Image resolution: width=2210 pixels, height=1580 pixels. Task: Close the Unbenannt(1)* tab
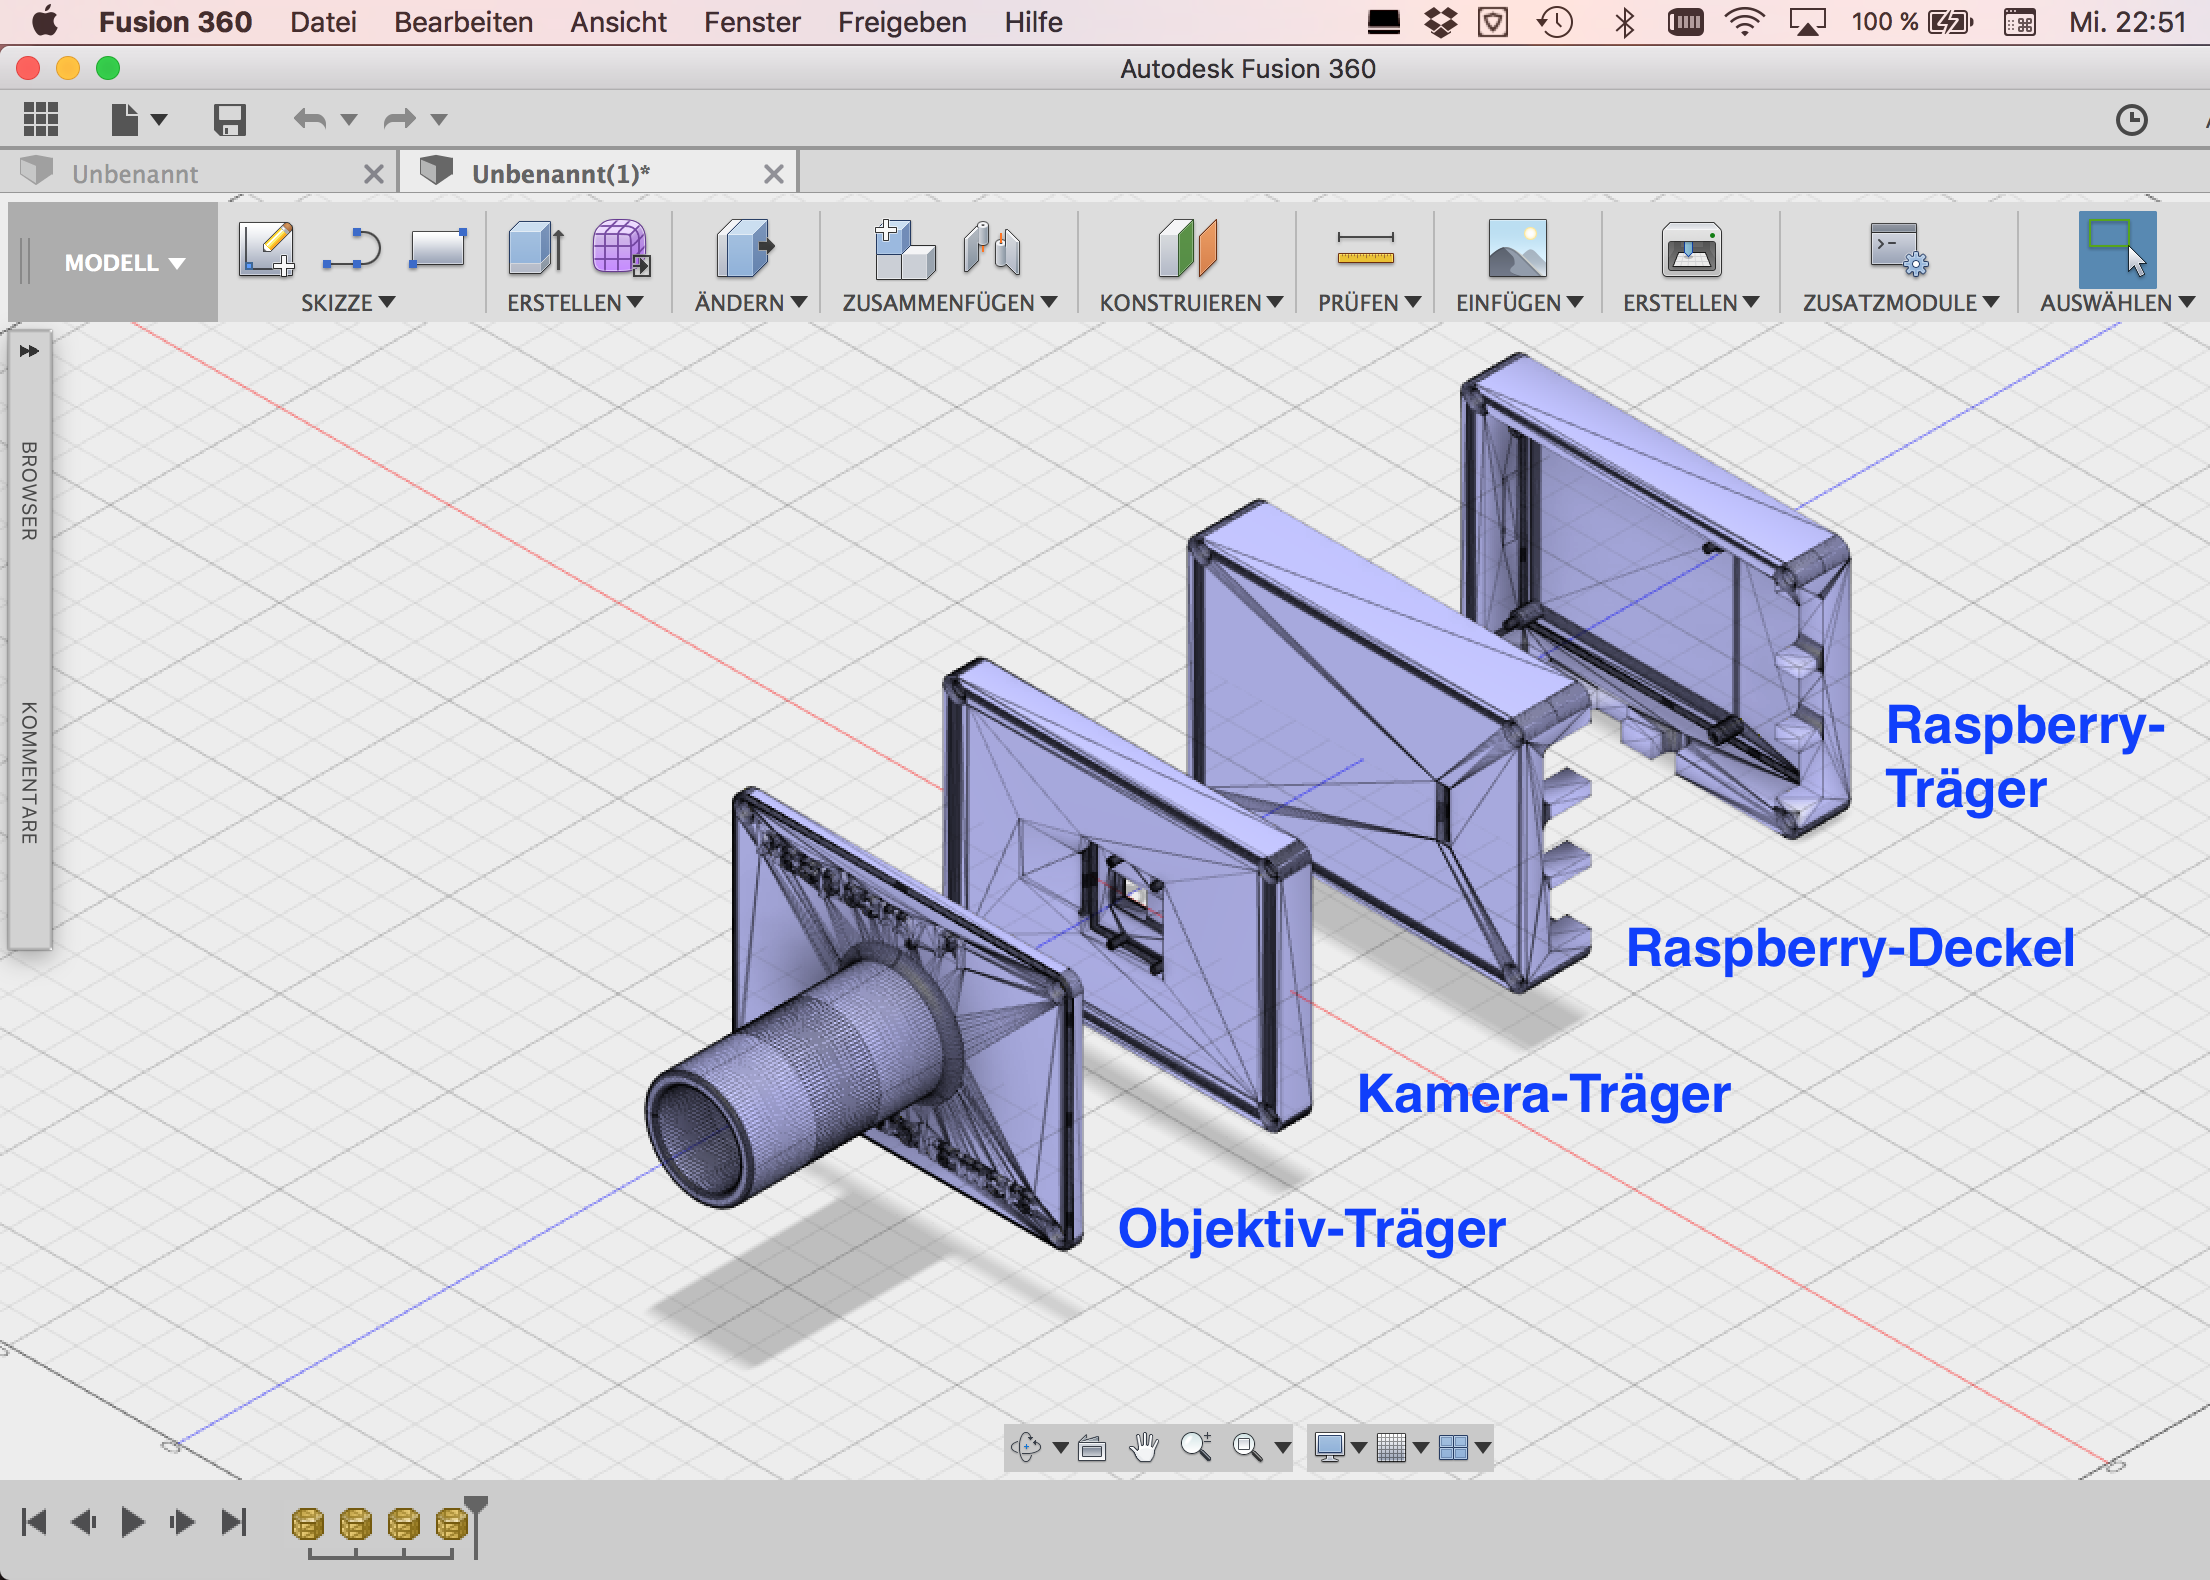tap(773, 174)
